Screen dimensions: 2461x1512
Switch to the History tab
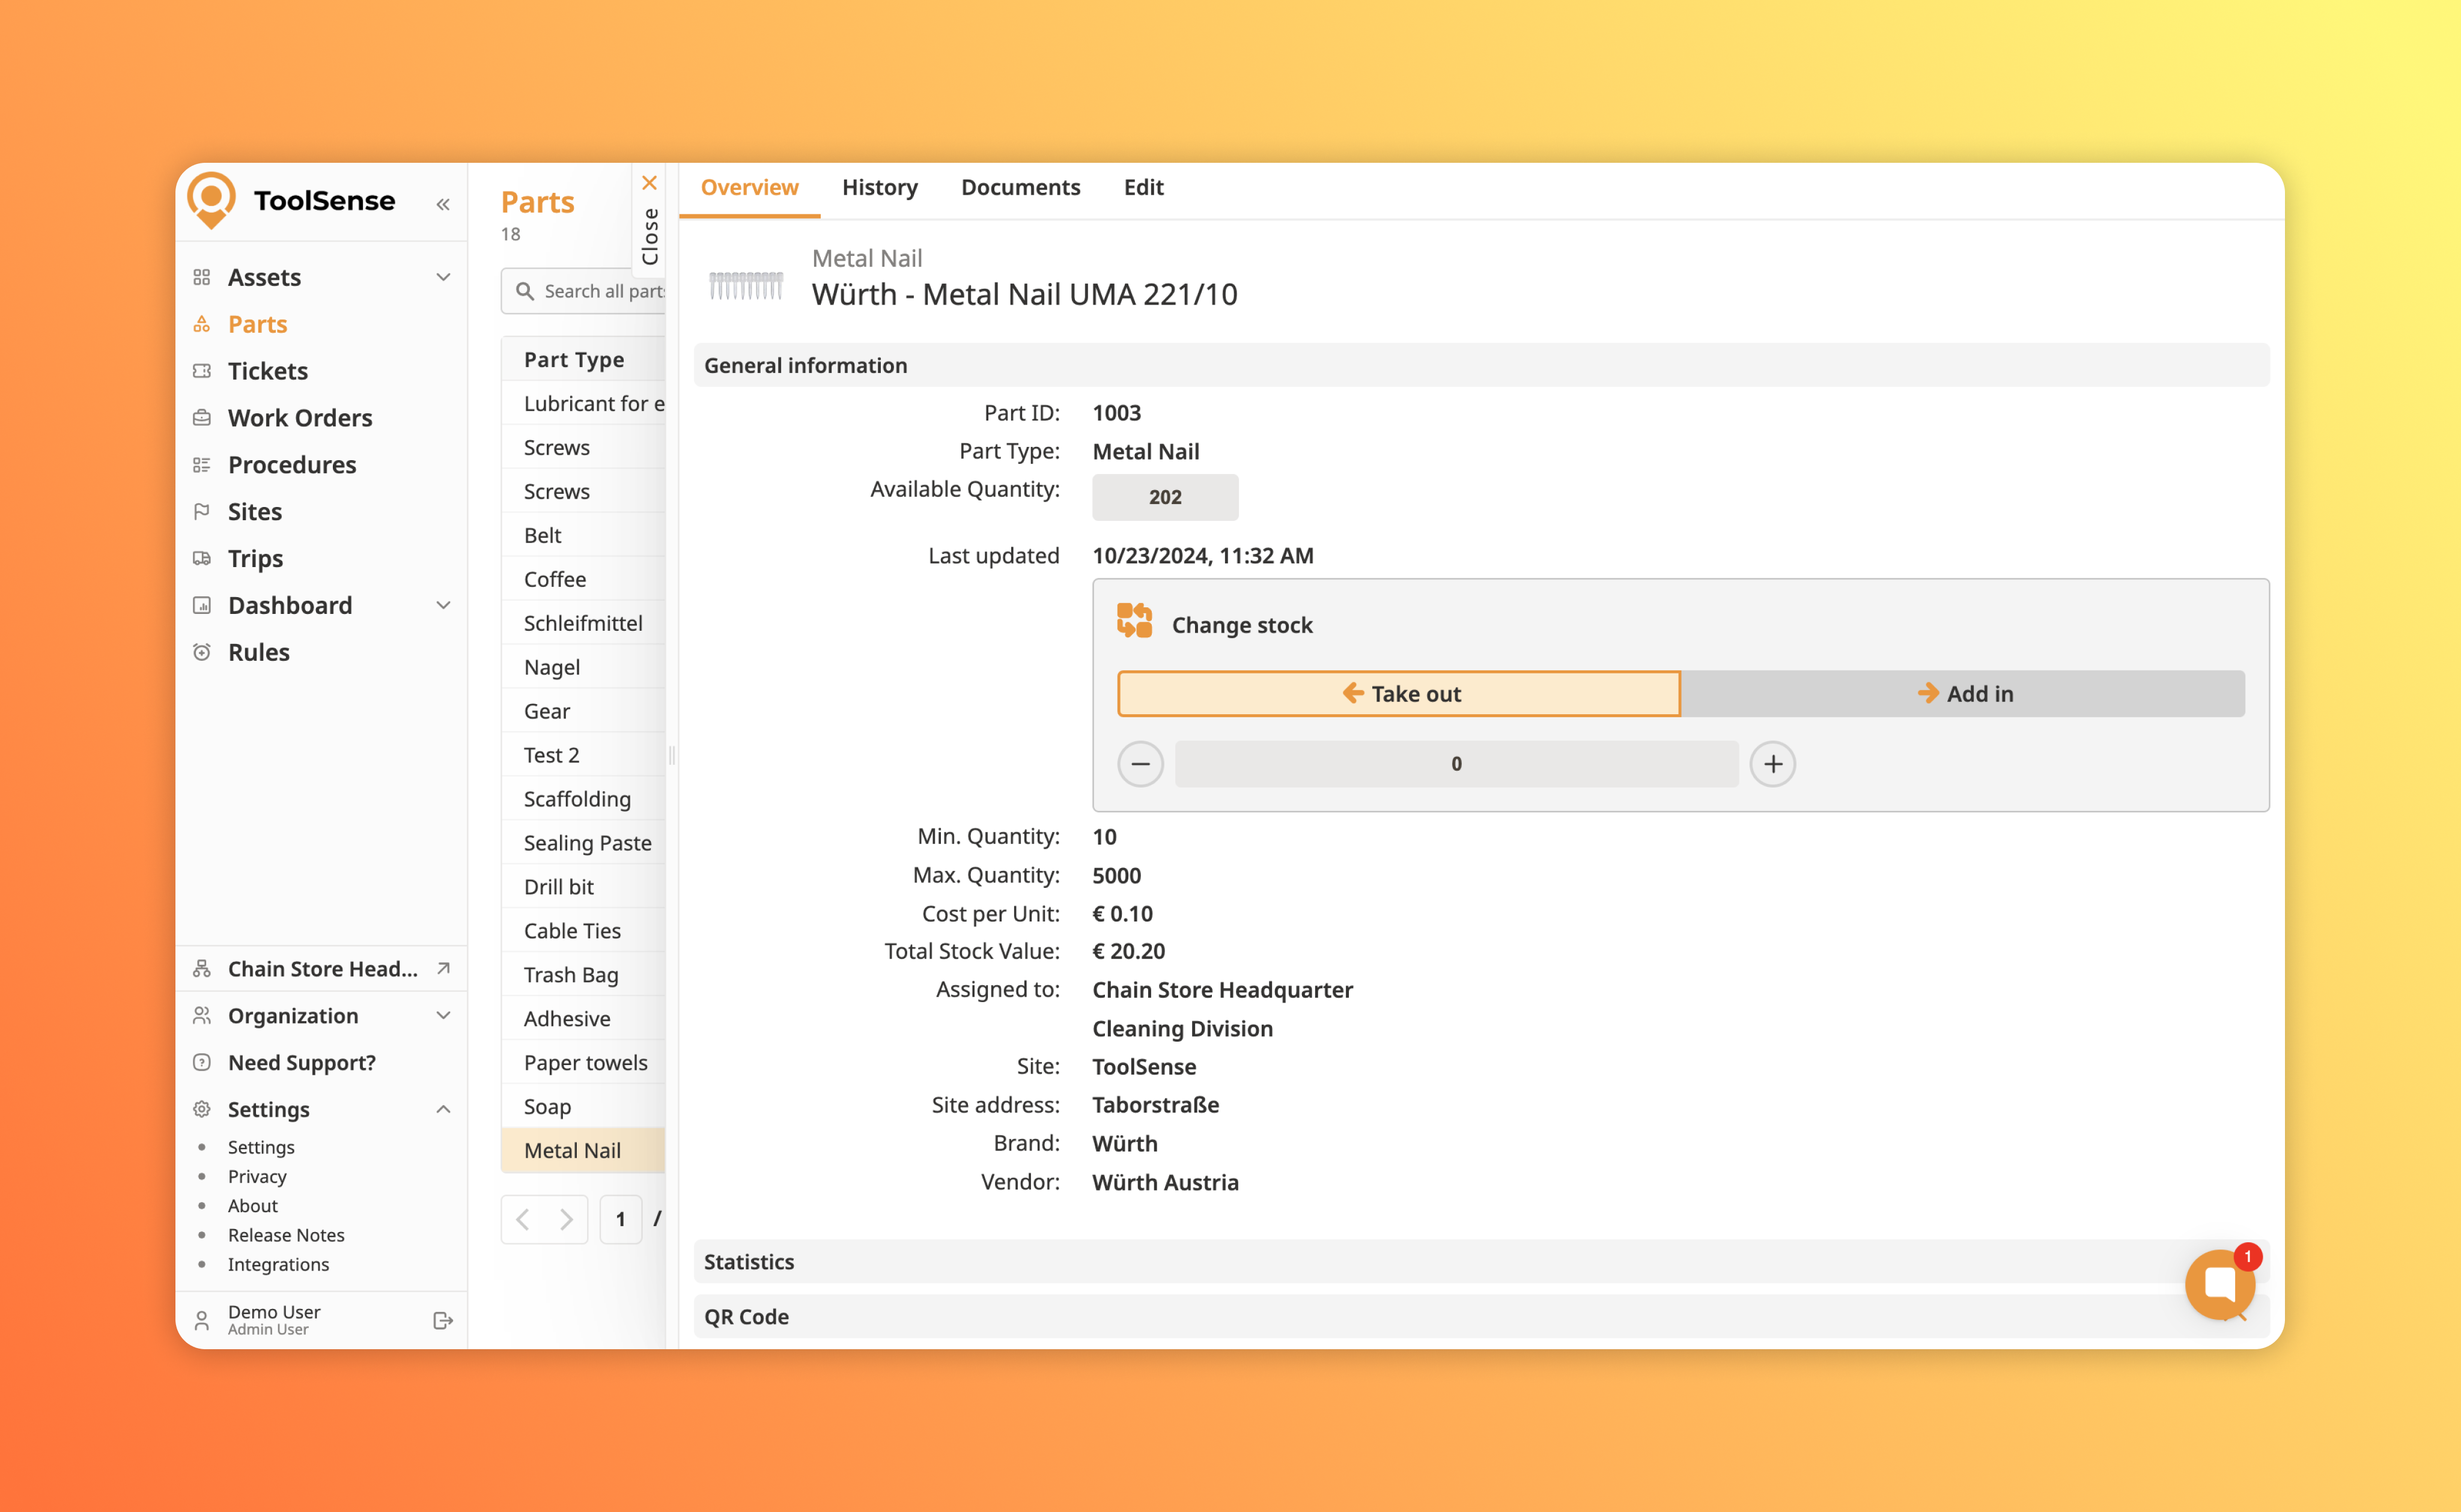[x=879, y=187]
